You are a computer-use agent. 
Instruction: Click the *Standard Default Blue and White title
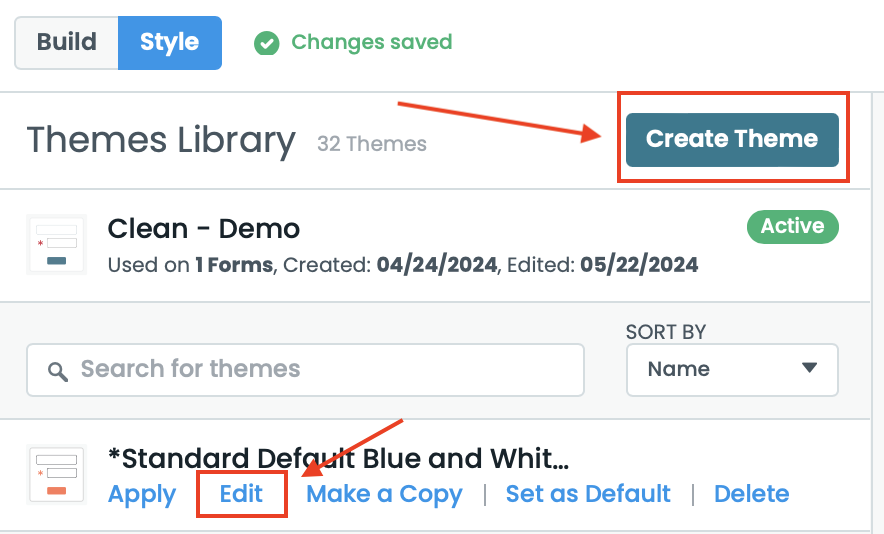(338, 459)
